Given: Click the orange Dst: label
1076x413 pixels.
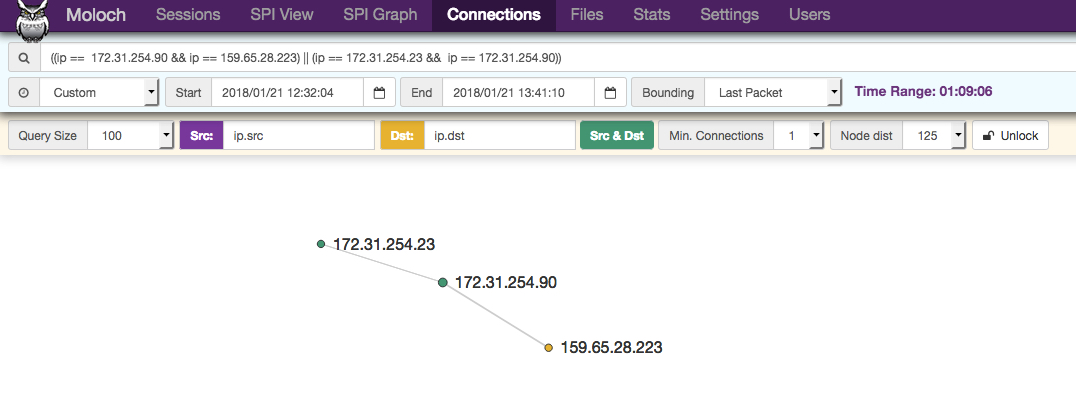Looking at the screenshot, I should point(402,136).
